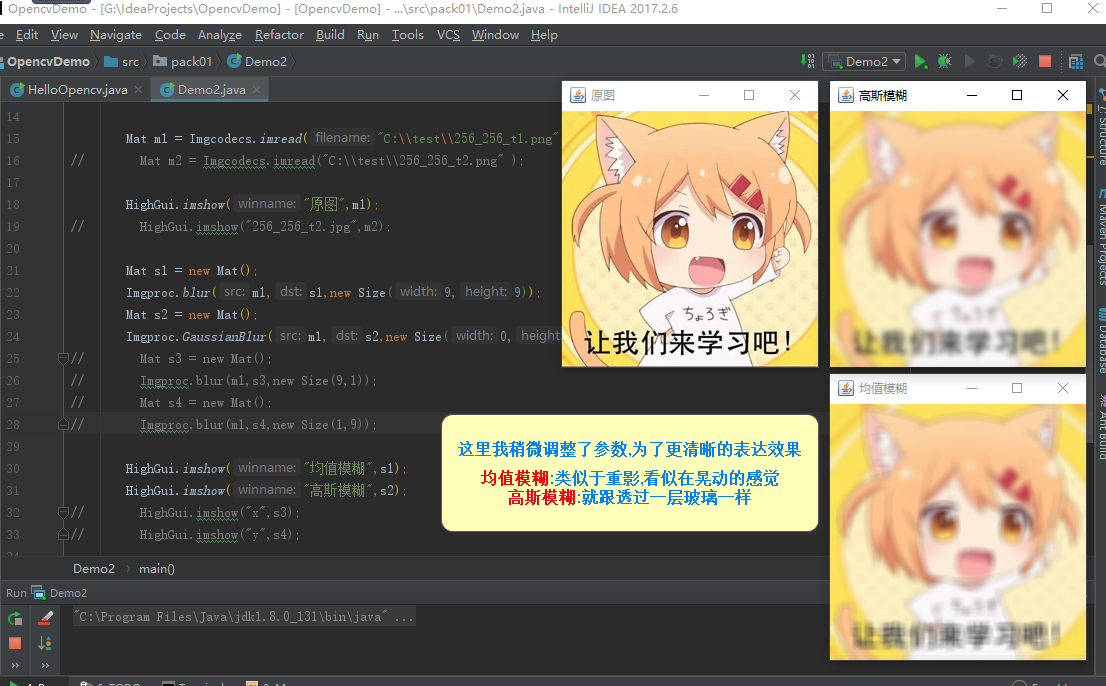Open the Code menu
The width and height of the screenshot is (1106, 686).
pyautogui.click(x=170, y=35)
